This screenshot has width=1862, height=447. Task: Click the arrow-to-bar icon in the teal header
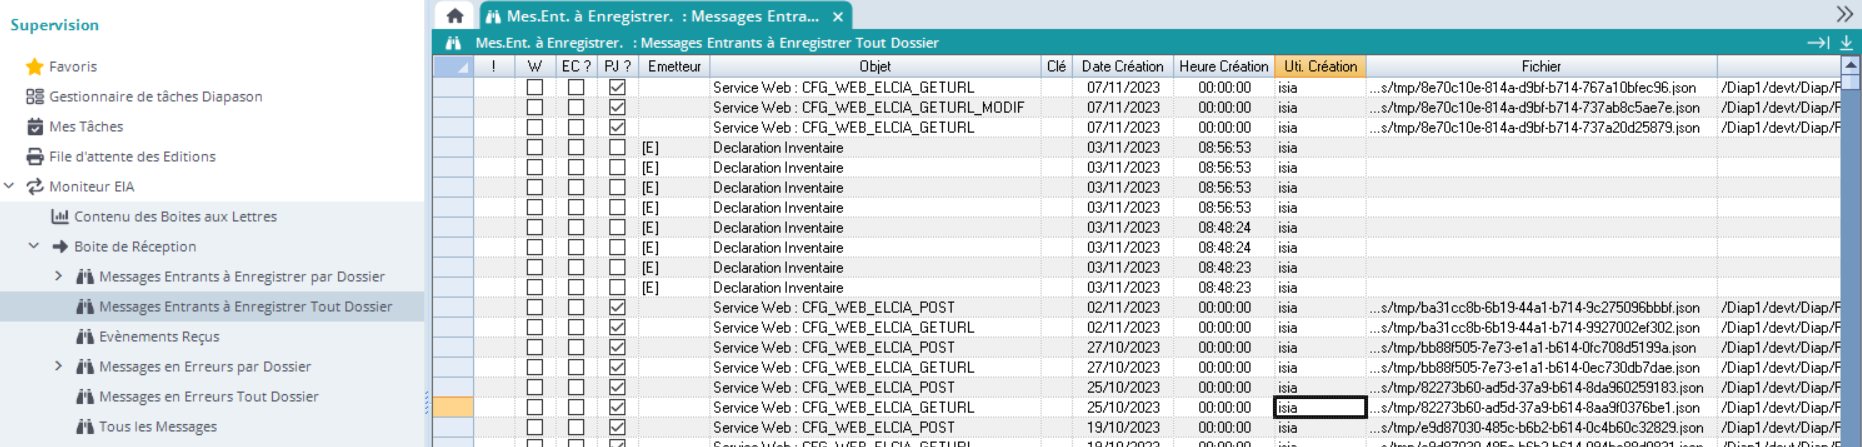[1818, 43]
